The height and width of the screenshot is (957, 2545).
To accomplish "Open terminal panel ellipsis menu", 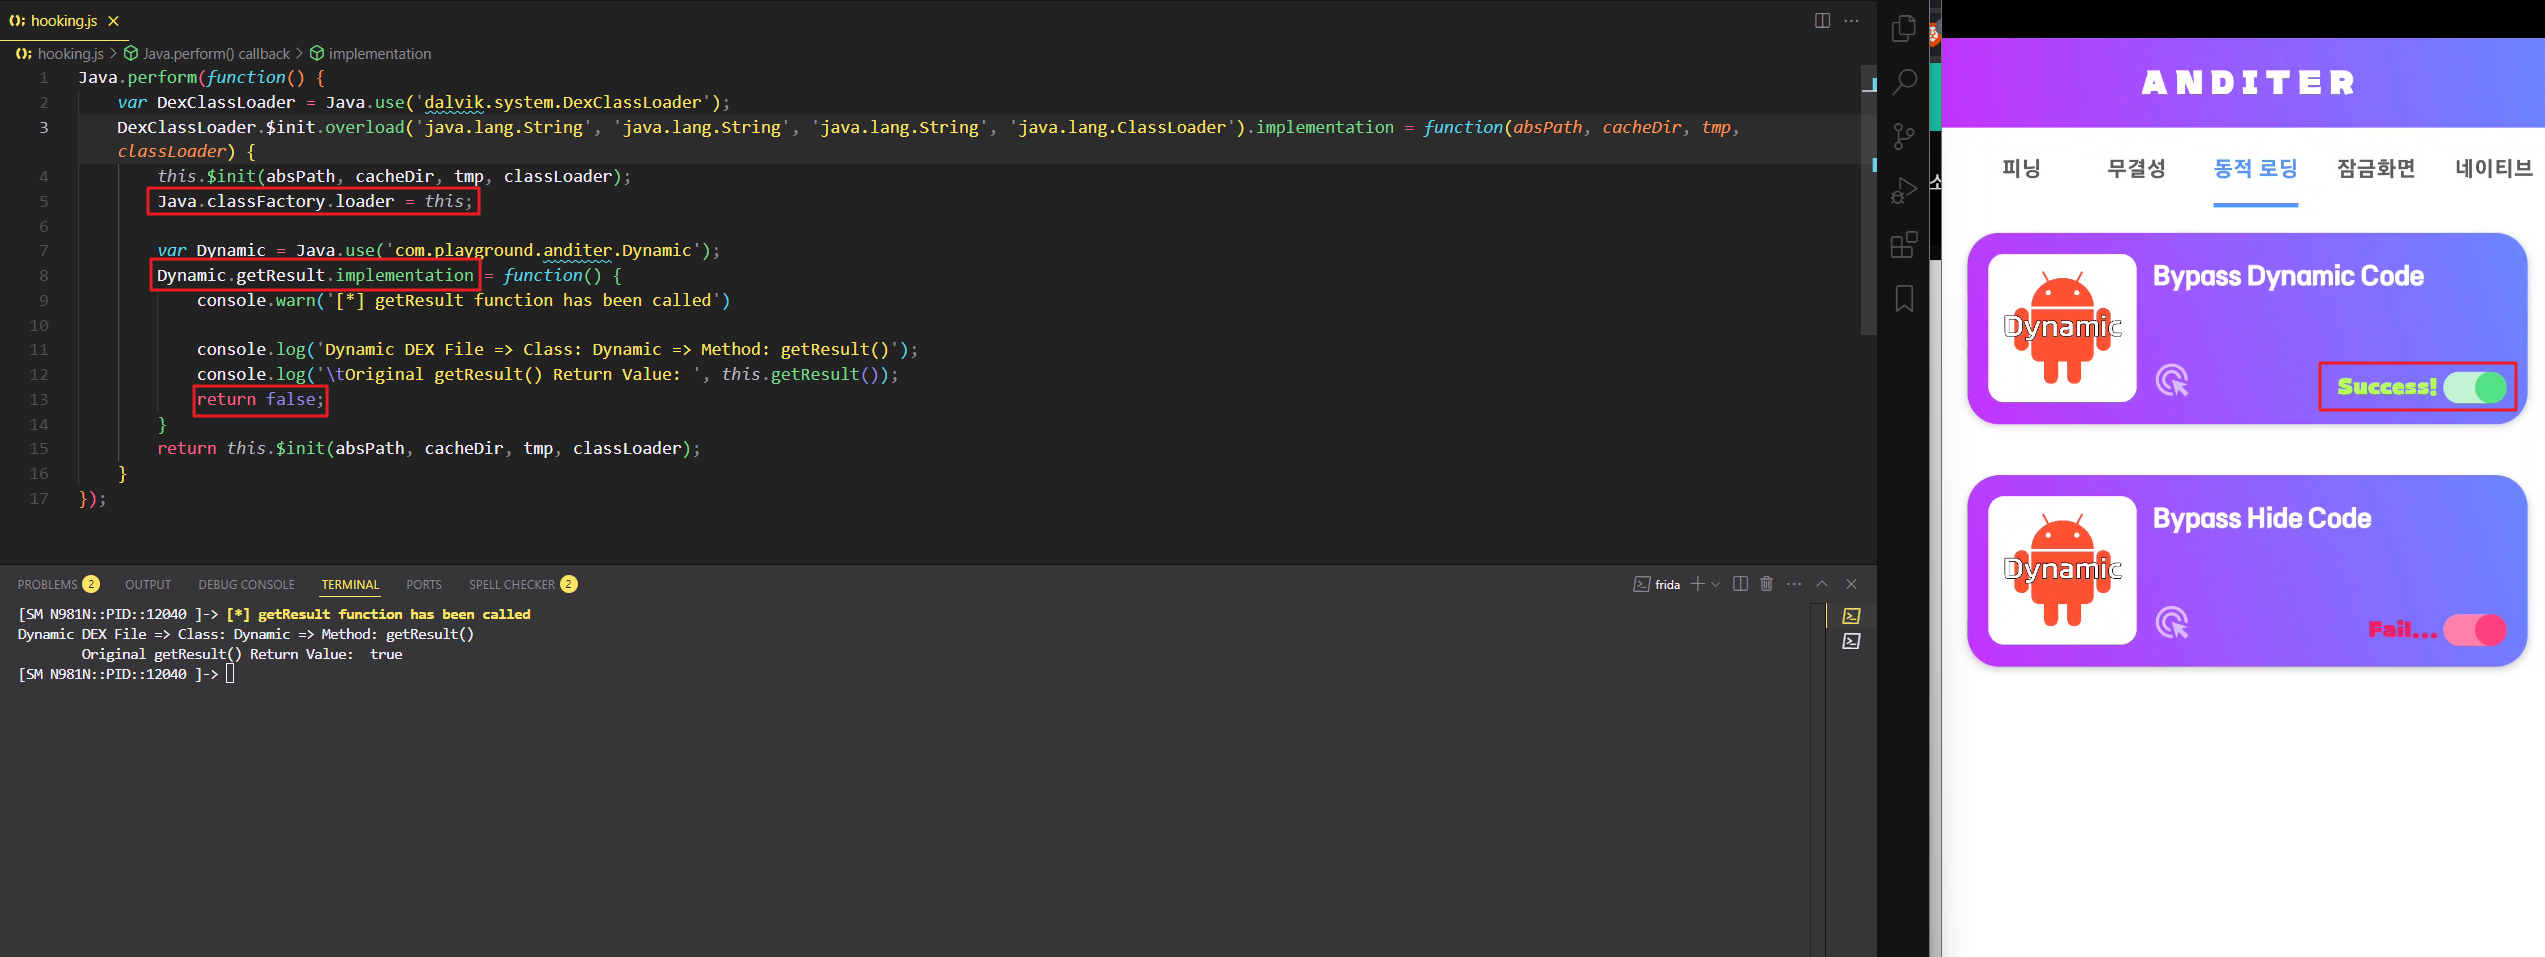I will click(1794, 584).
